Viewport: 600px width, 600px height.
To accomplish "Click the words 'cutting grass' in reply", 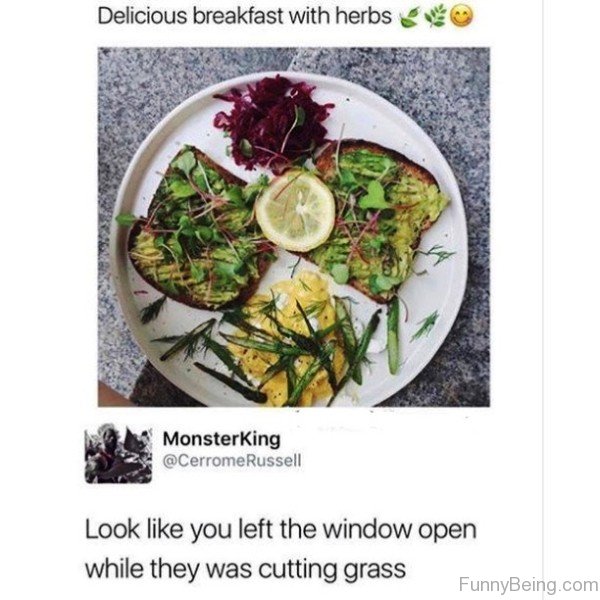I will (332, 569).
